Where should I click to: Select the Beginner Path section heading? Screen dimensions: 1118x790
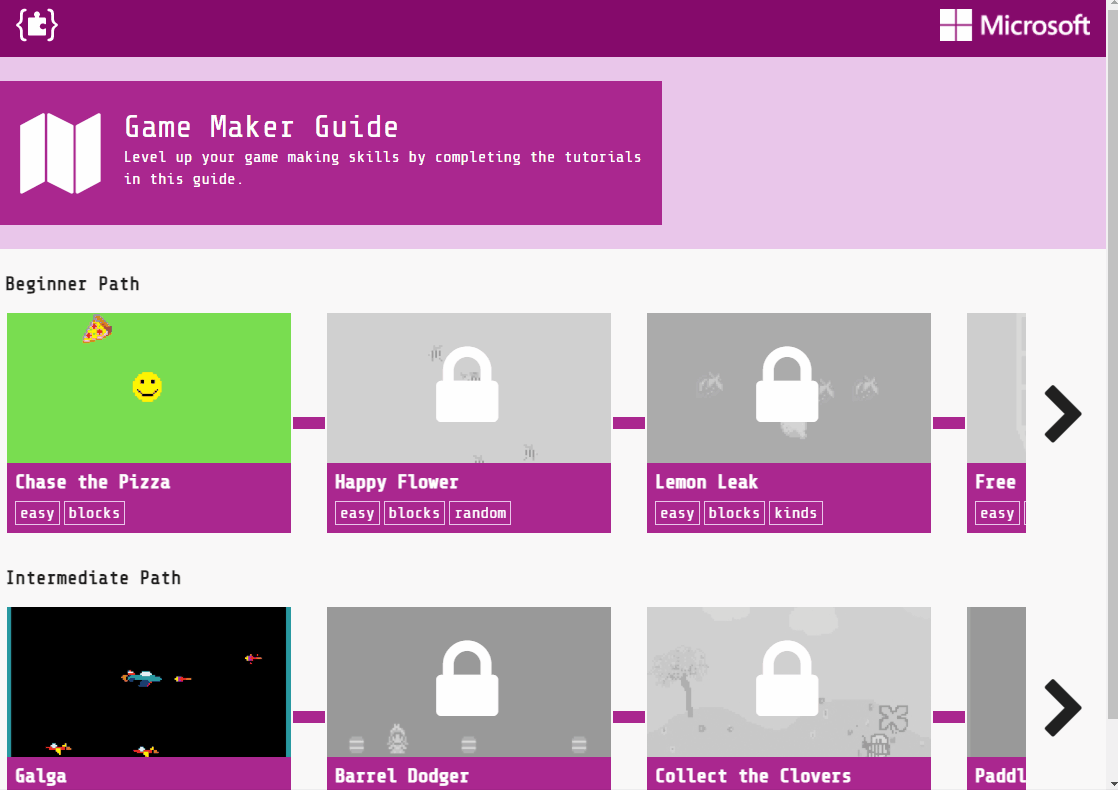coord(72,284)
